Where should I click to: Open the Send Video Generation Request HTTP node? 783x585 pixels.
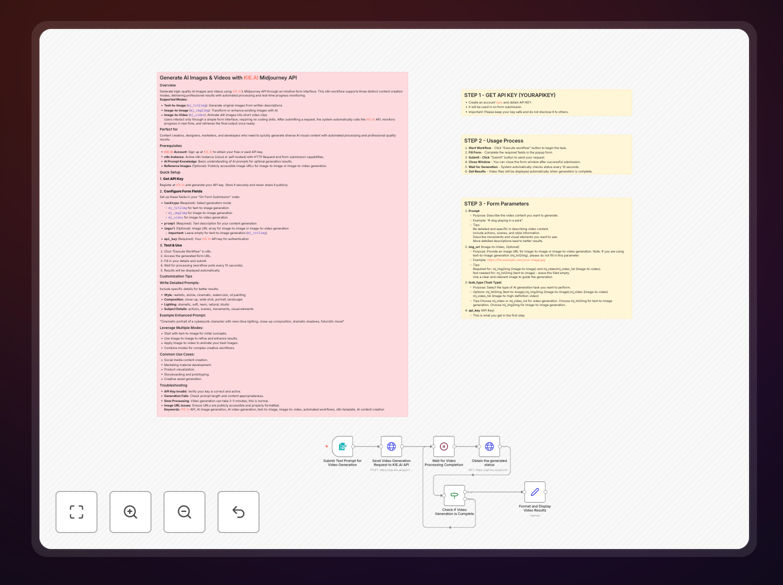click(391, 447)
